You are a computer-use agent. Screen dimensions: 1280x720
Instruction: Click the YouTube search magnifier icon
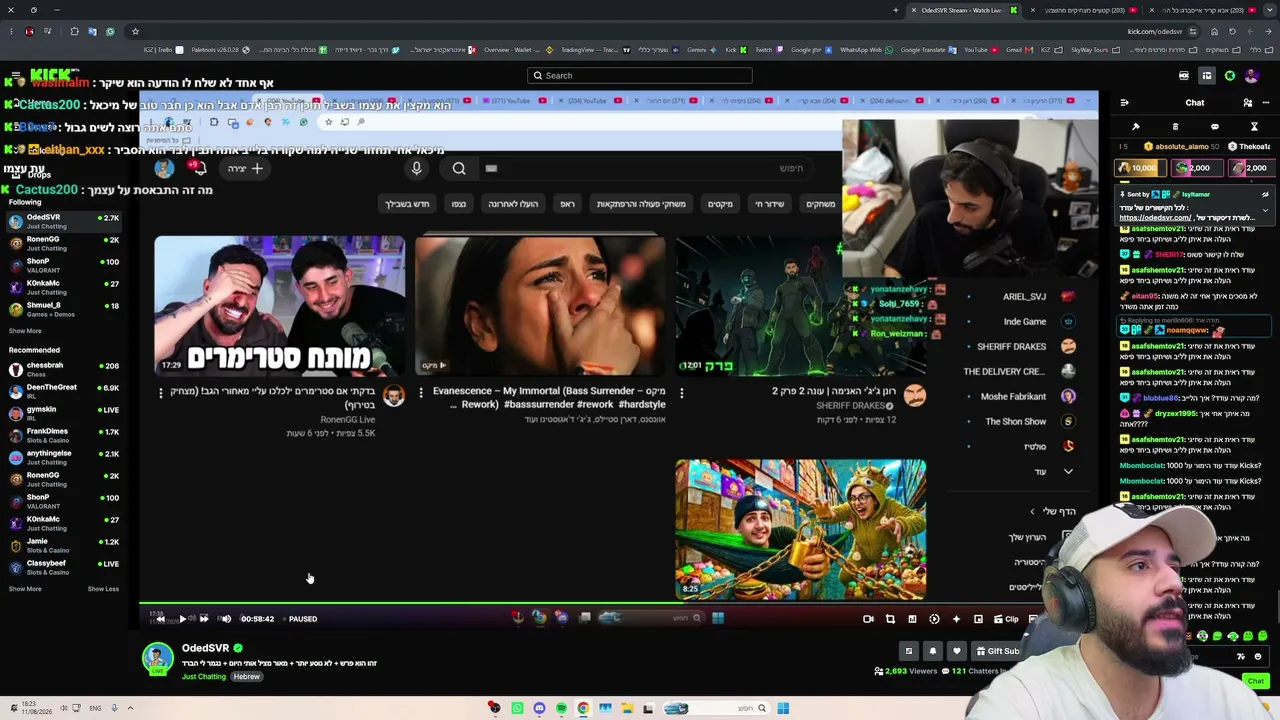(x=459, y=168)
